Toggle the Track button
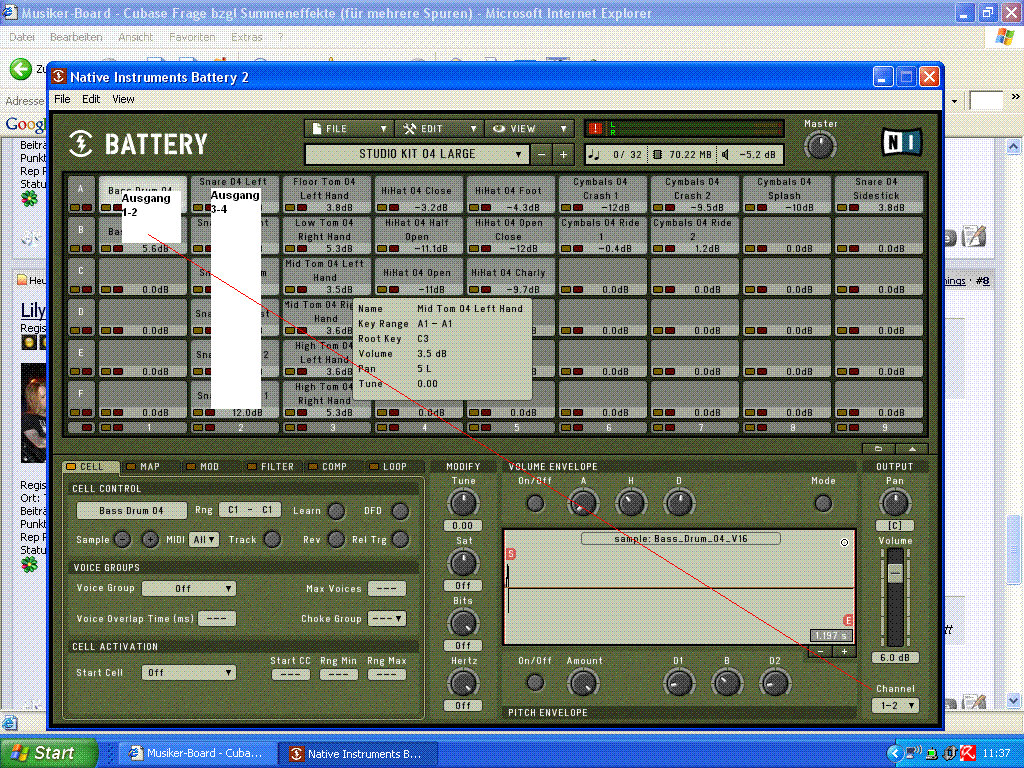Screen dimensions: 1024x768 (x=272, y=539)
